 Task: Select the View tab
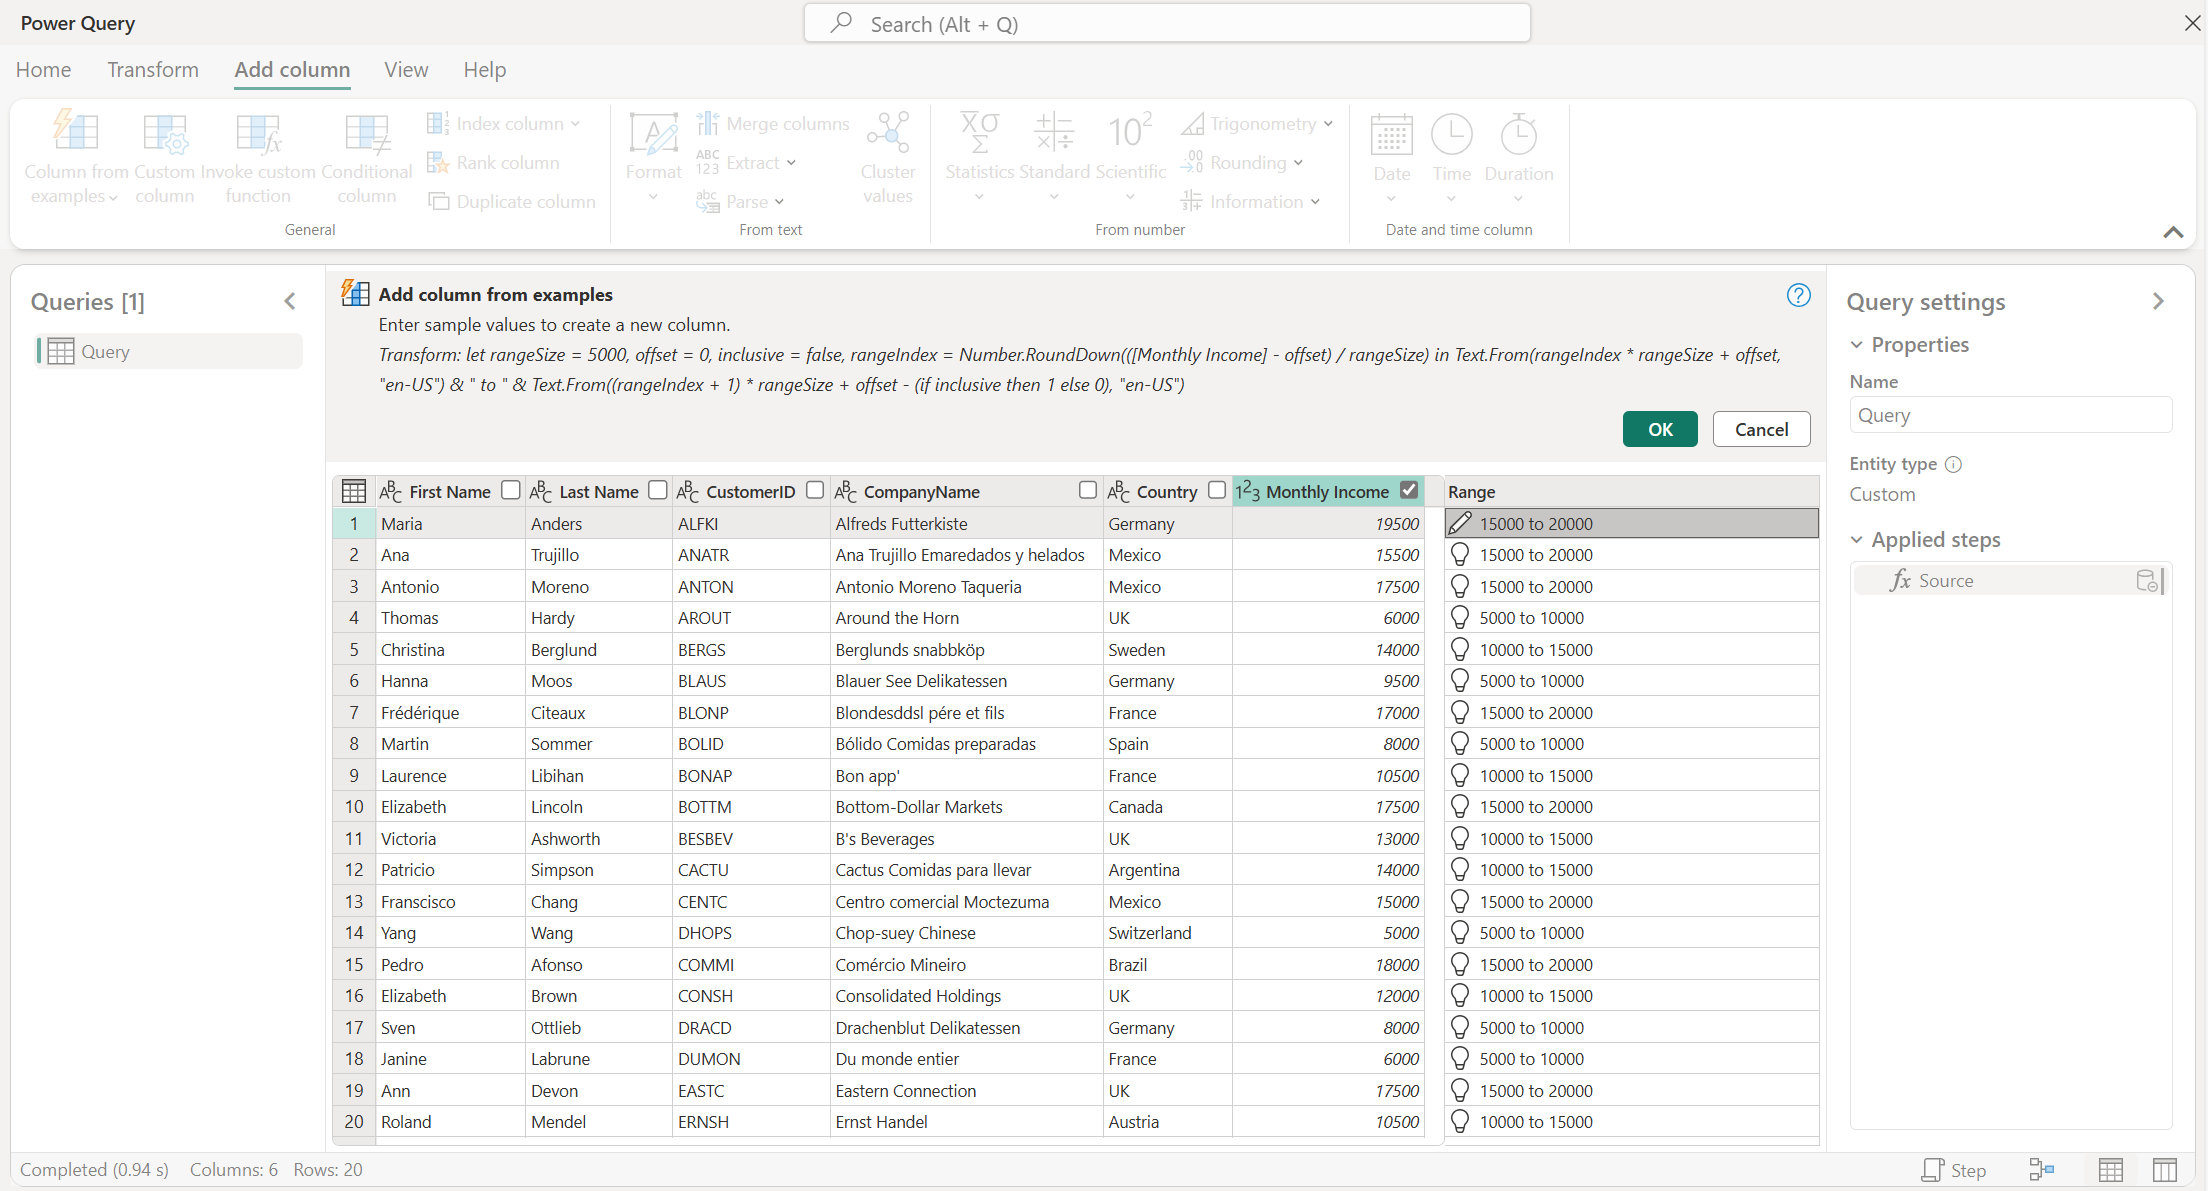coord(405,69)
